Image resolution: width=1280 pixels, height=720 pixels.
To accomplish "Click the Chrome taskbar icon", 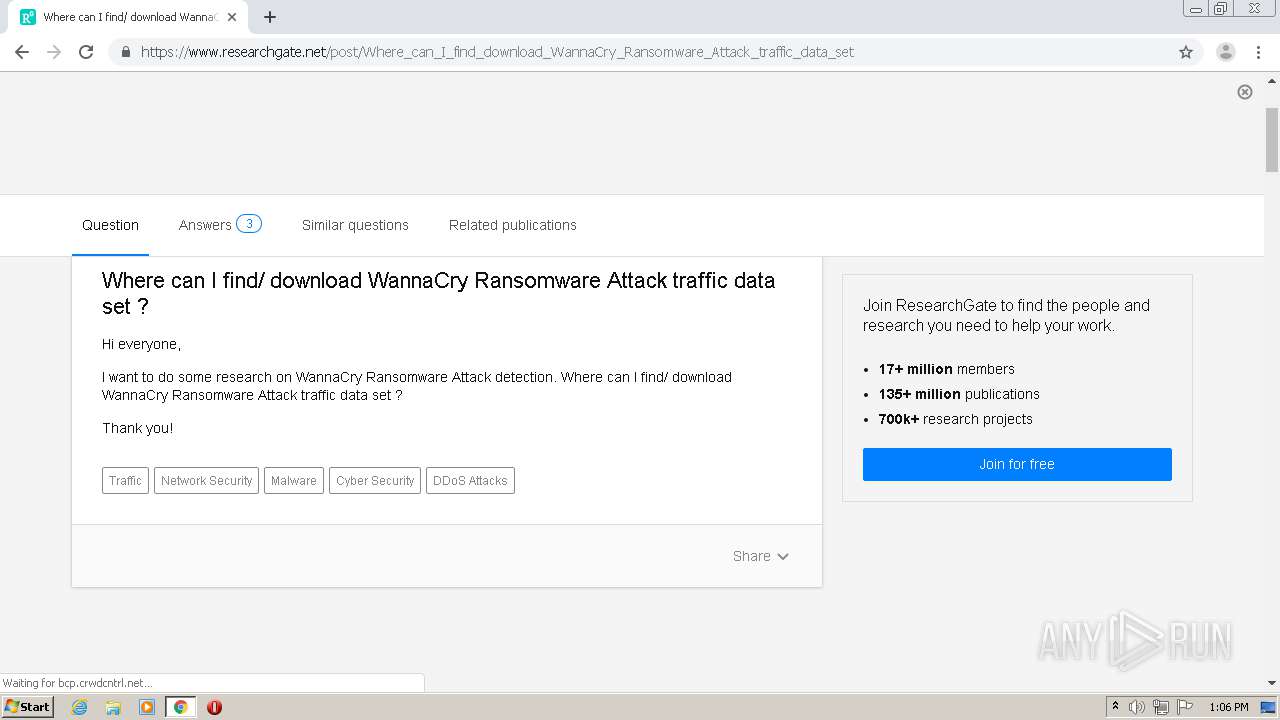I will 180,707.
